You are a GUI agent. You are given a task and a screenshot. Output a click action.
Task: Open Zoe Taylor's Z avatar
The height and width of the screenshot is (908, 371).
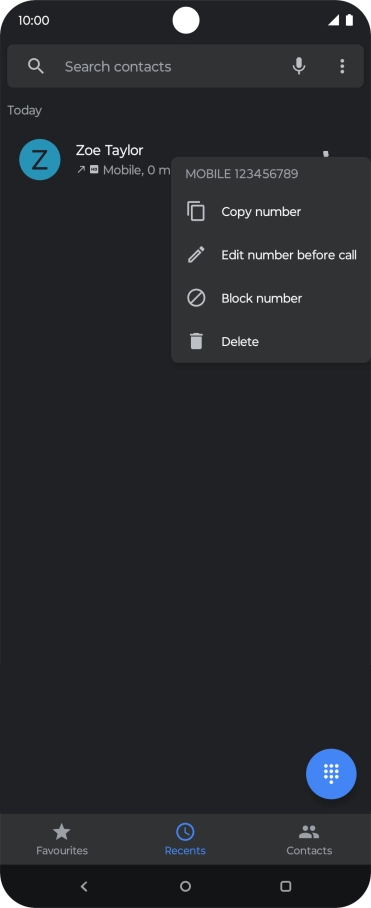(39, 159)
